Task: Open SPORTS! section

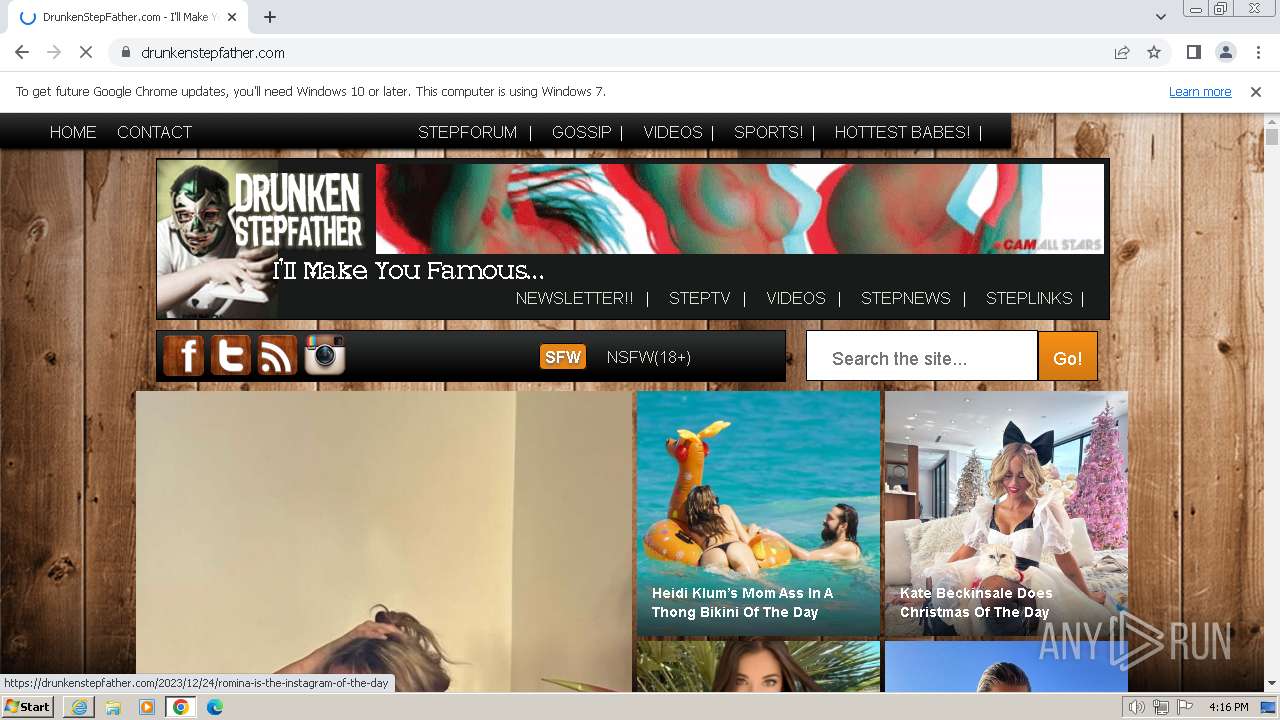Action: point(768,132)
